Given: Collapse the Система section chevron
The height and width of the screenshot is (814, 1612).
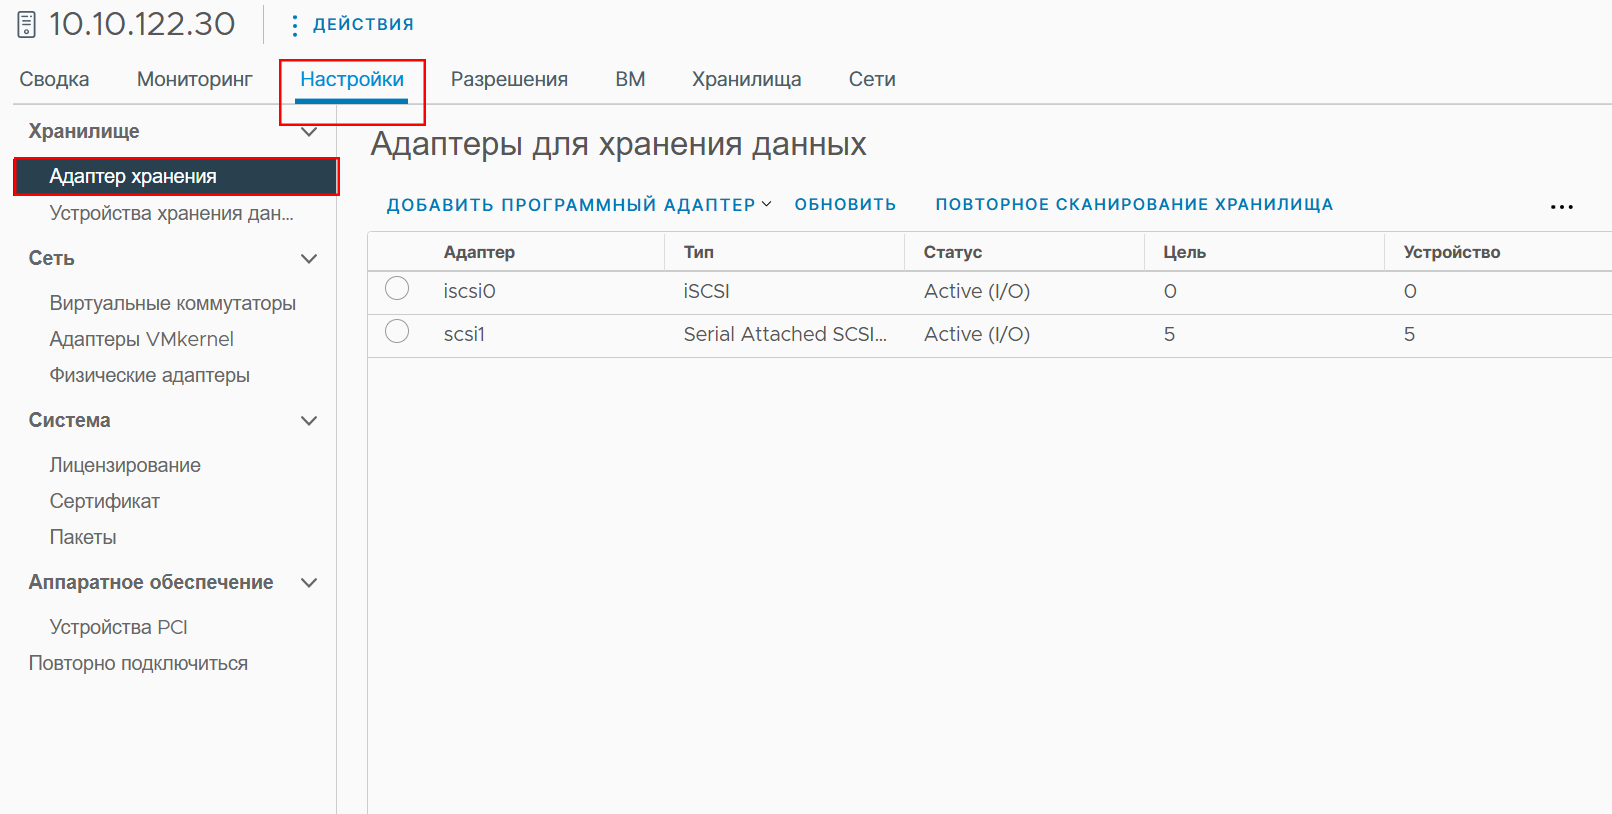Looking at the screenshot, I should pos(309,421).
